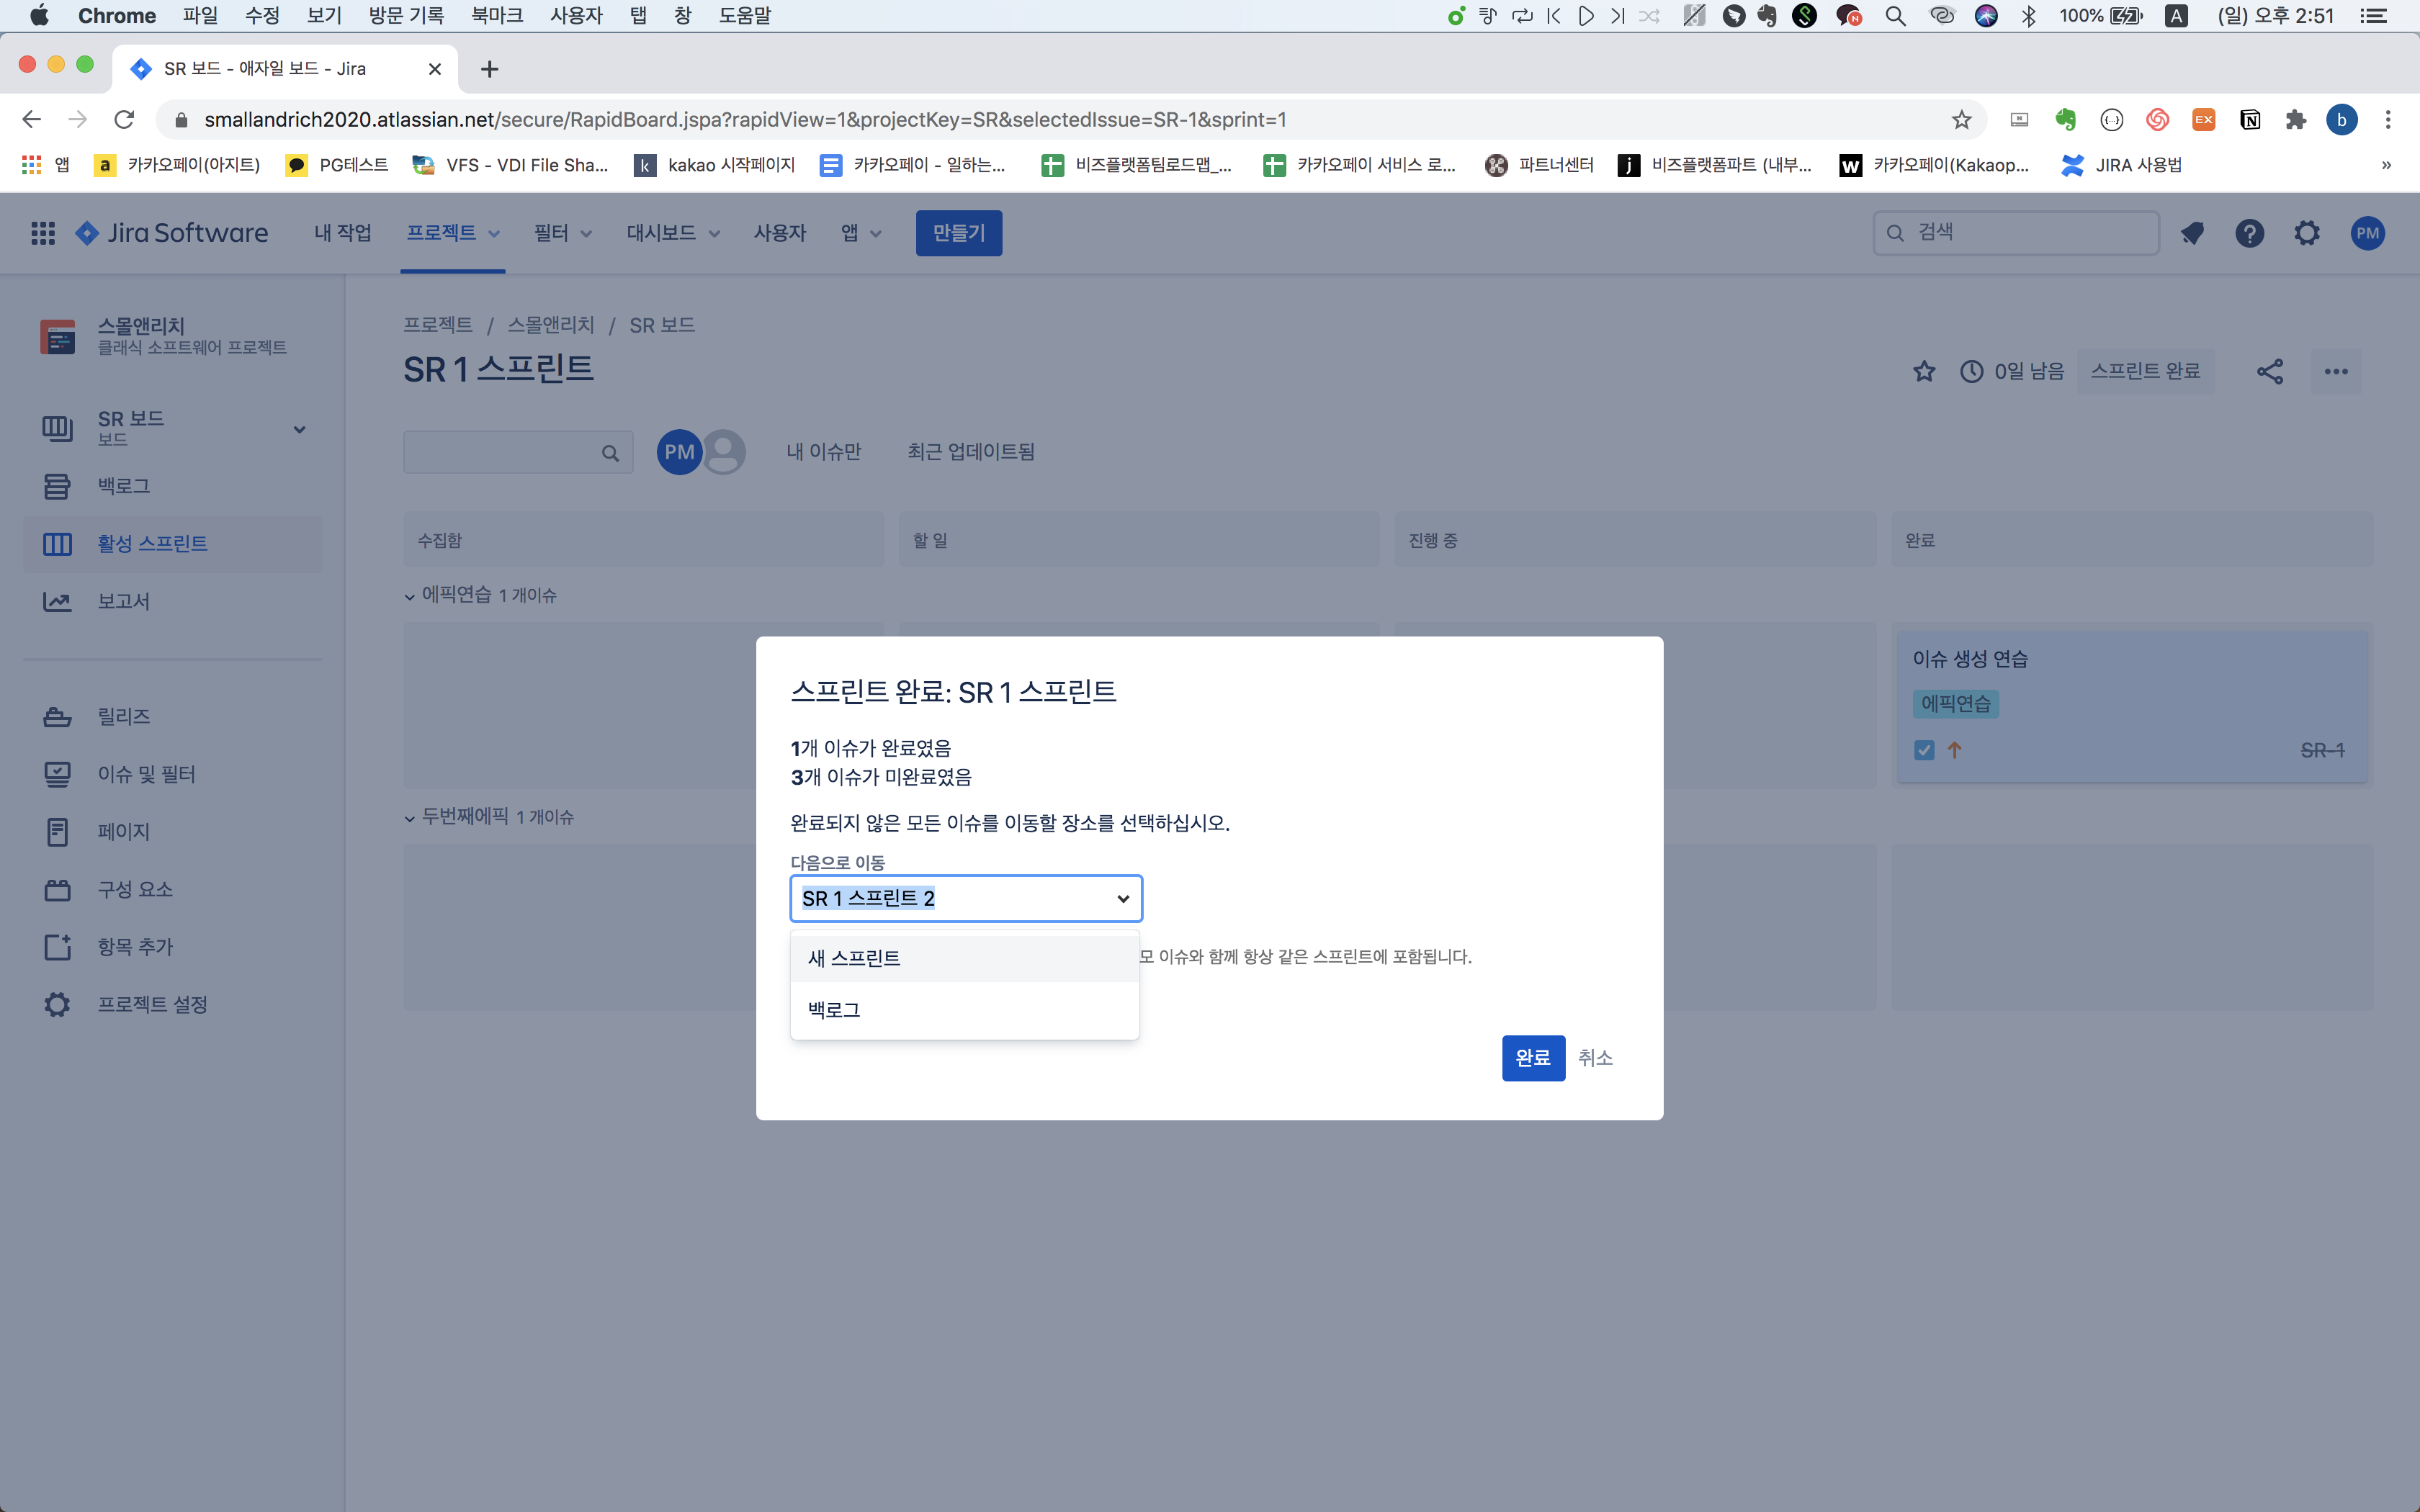Select 새 스프린트 option in dropdown list
Image resolution: width=2420 pixels, height=1512 pixels.
854,958
